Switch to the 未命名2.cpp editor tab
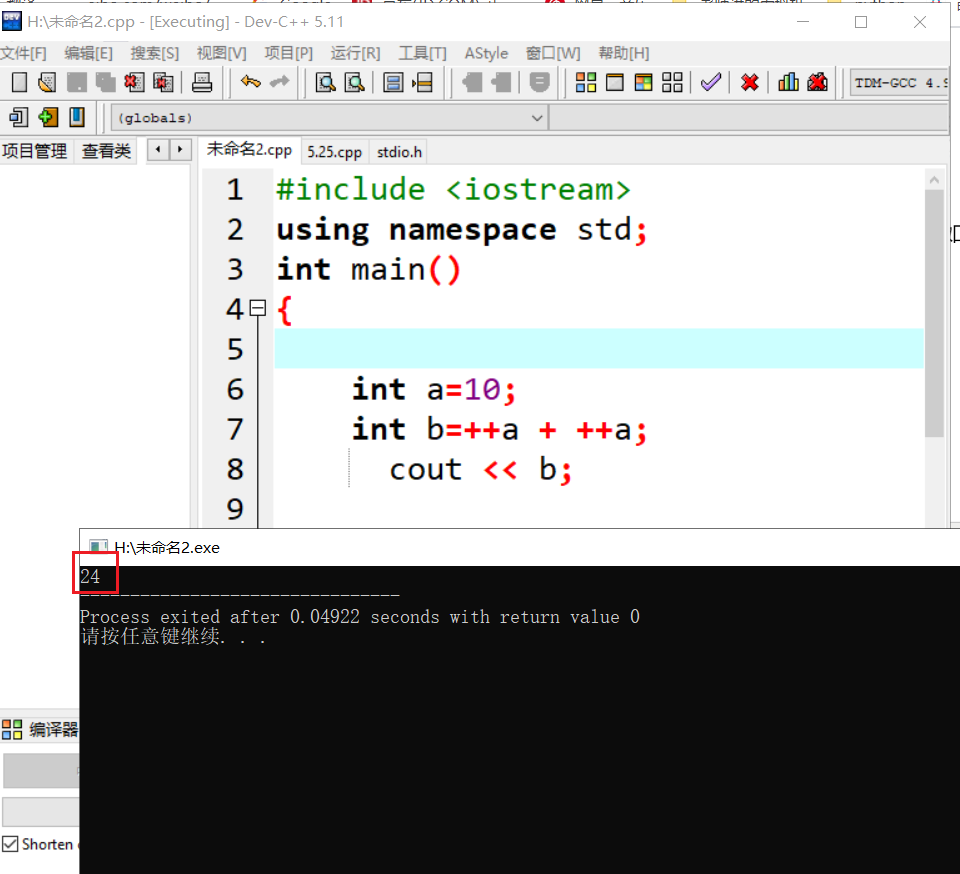 pos(249,149)
